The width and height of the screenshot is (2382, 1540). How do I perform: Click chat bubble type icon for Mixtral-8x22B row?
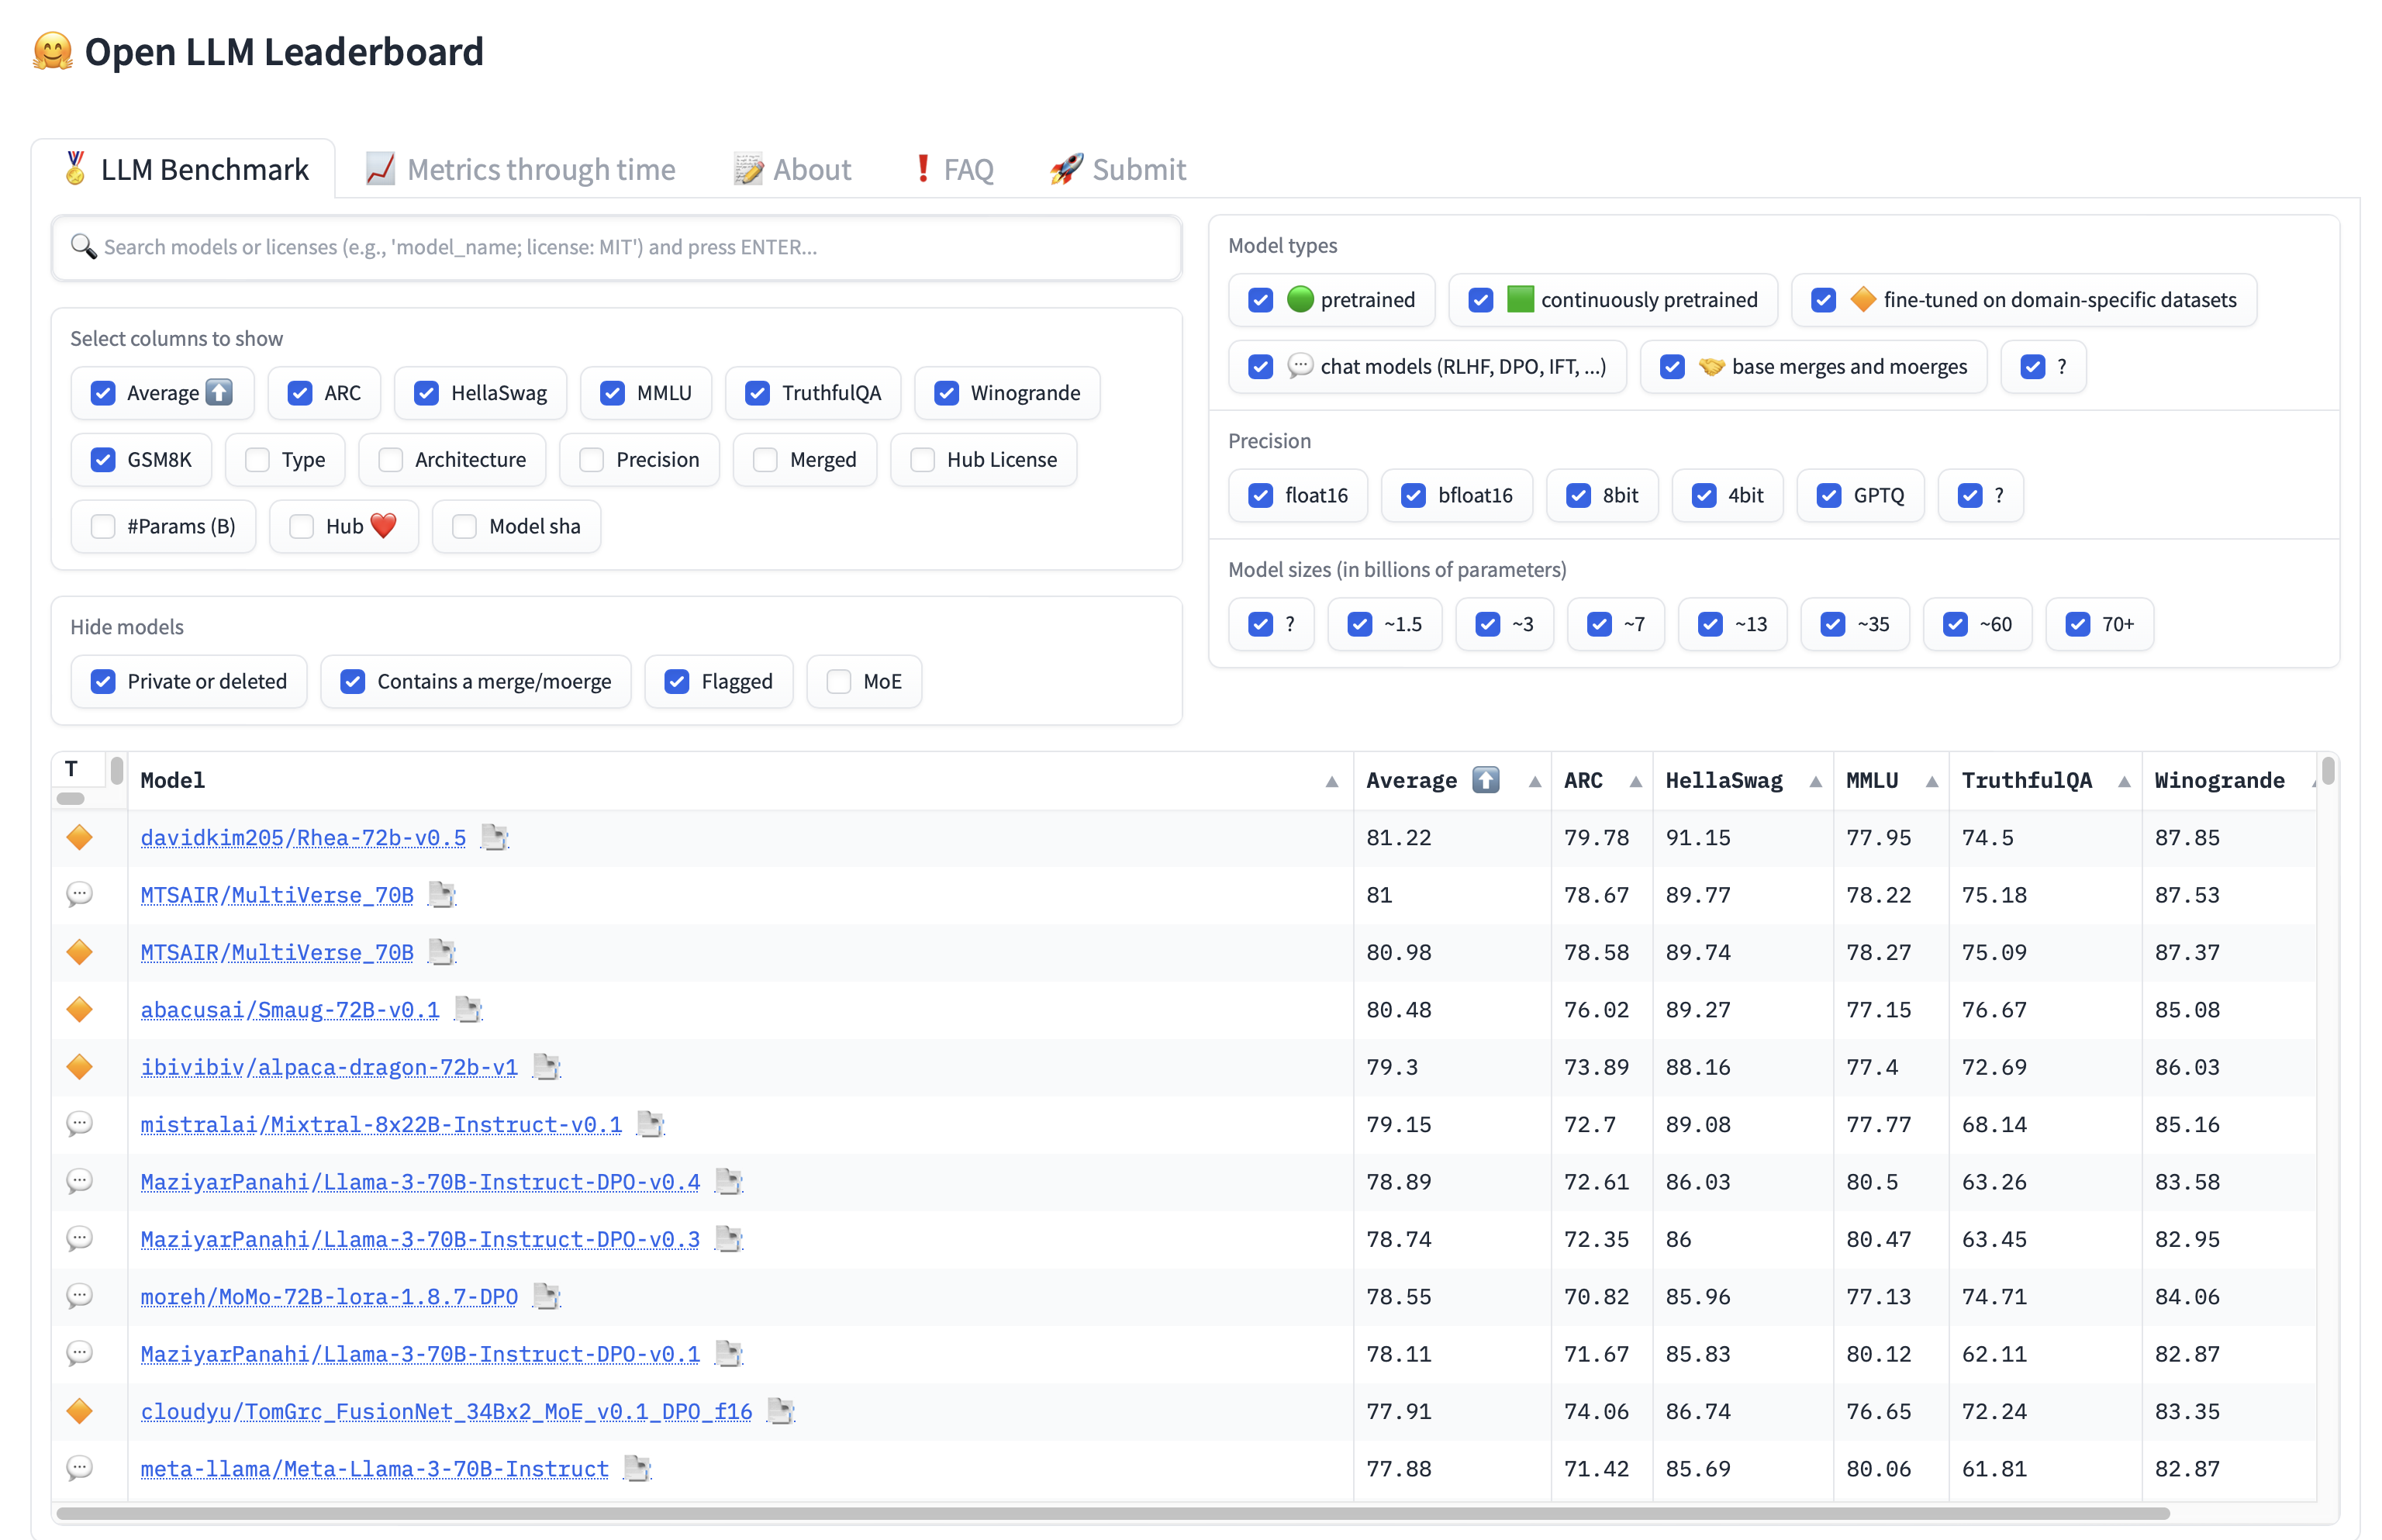(x=79, y=1124)
